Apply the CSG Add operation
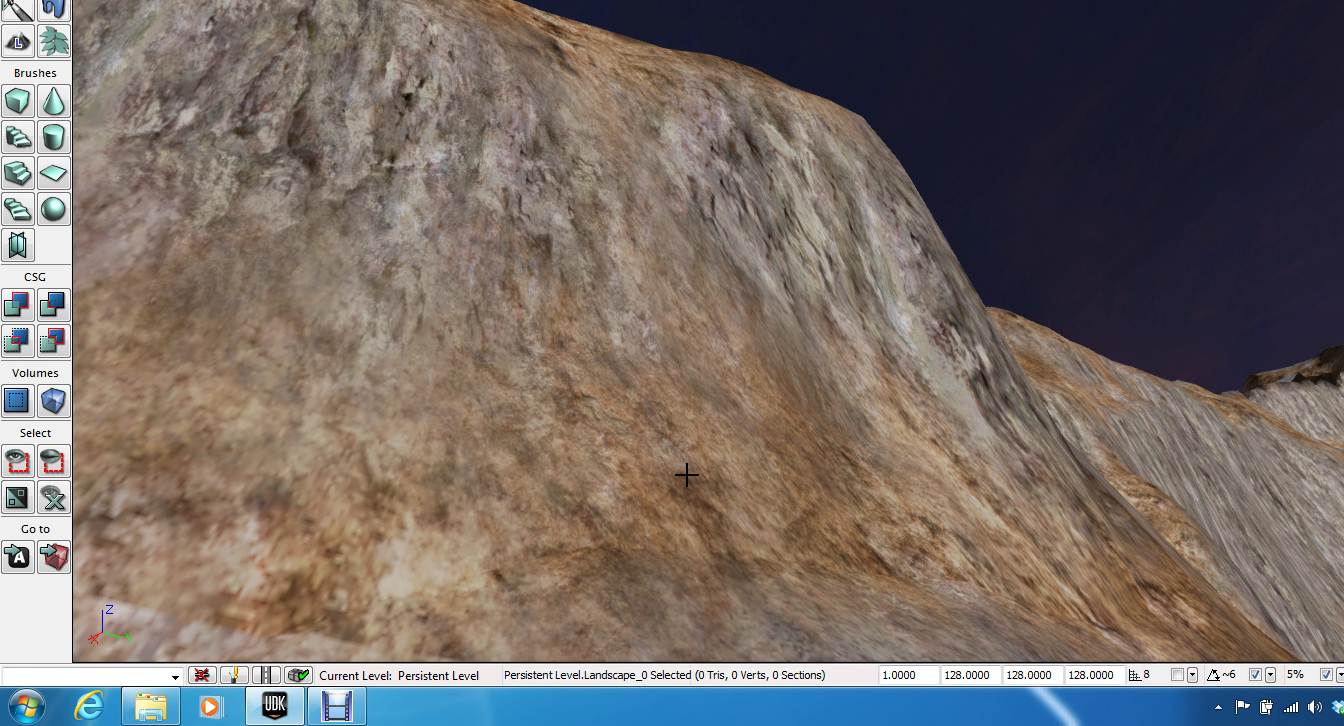The height and width of the screenshot is (726, 1344). [17, 305]
